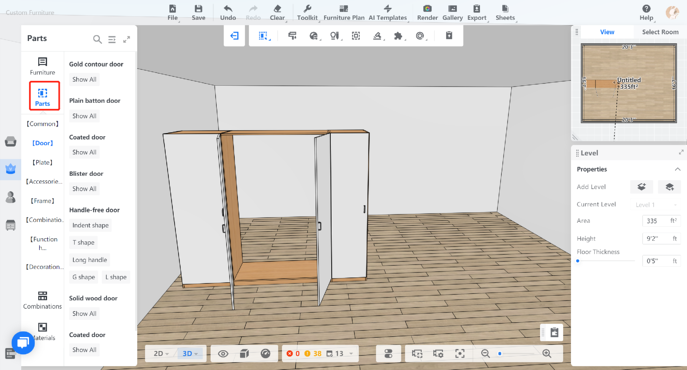The image size is (687, 370).
Task: Open the Toolkit menu
Action: point(307,13)
